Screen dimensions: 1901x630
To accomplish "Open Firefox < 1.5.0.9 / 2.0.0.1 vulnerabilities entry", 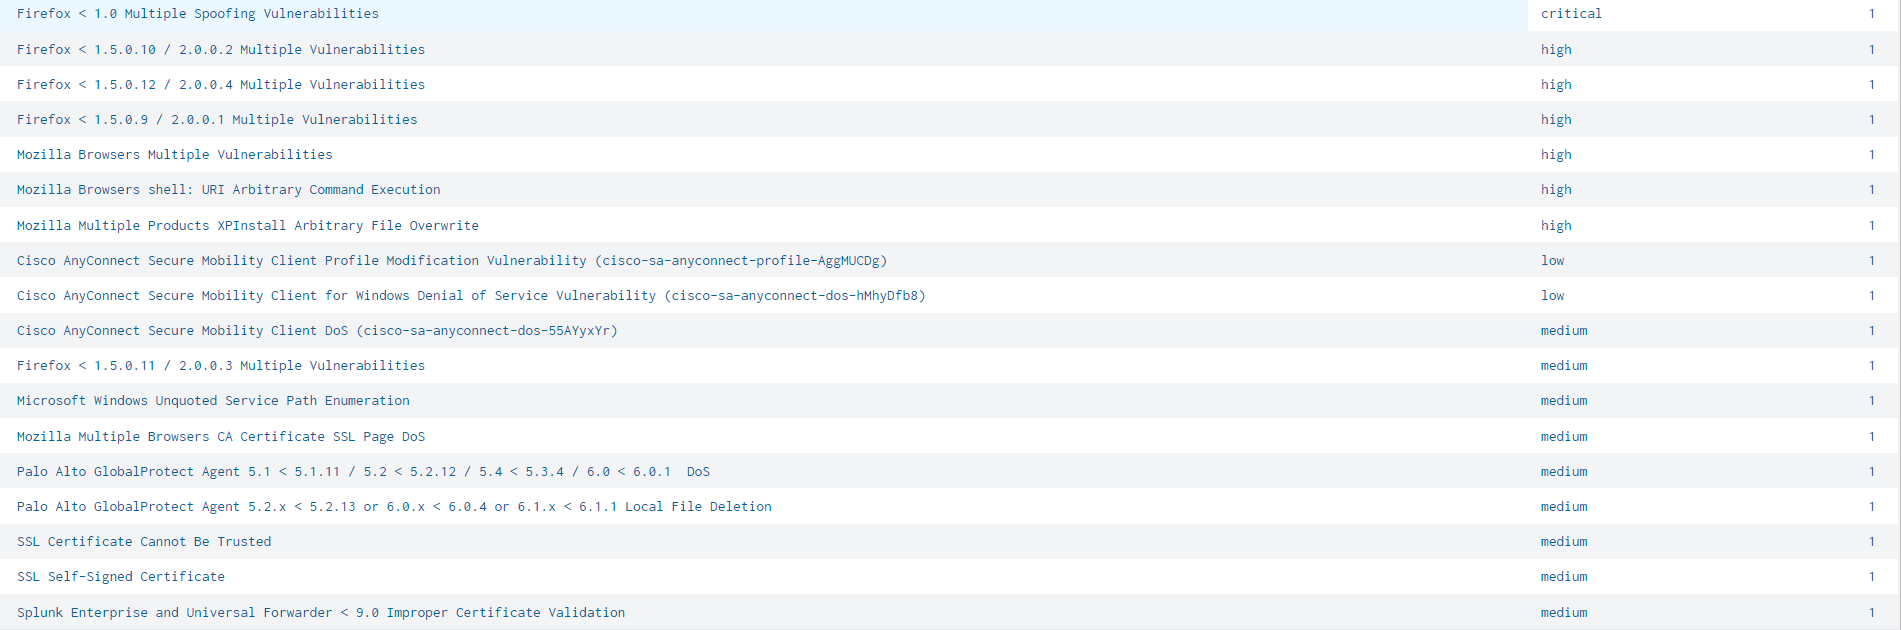I will coord(217,119).
